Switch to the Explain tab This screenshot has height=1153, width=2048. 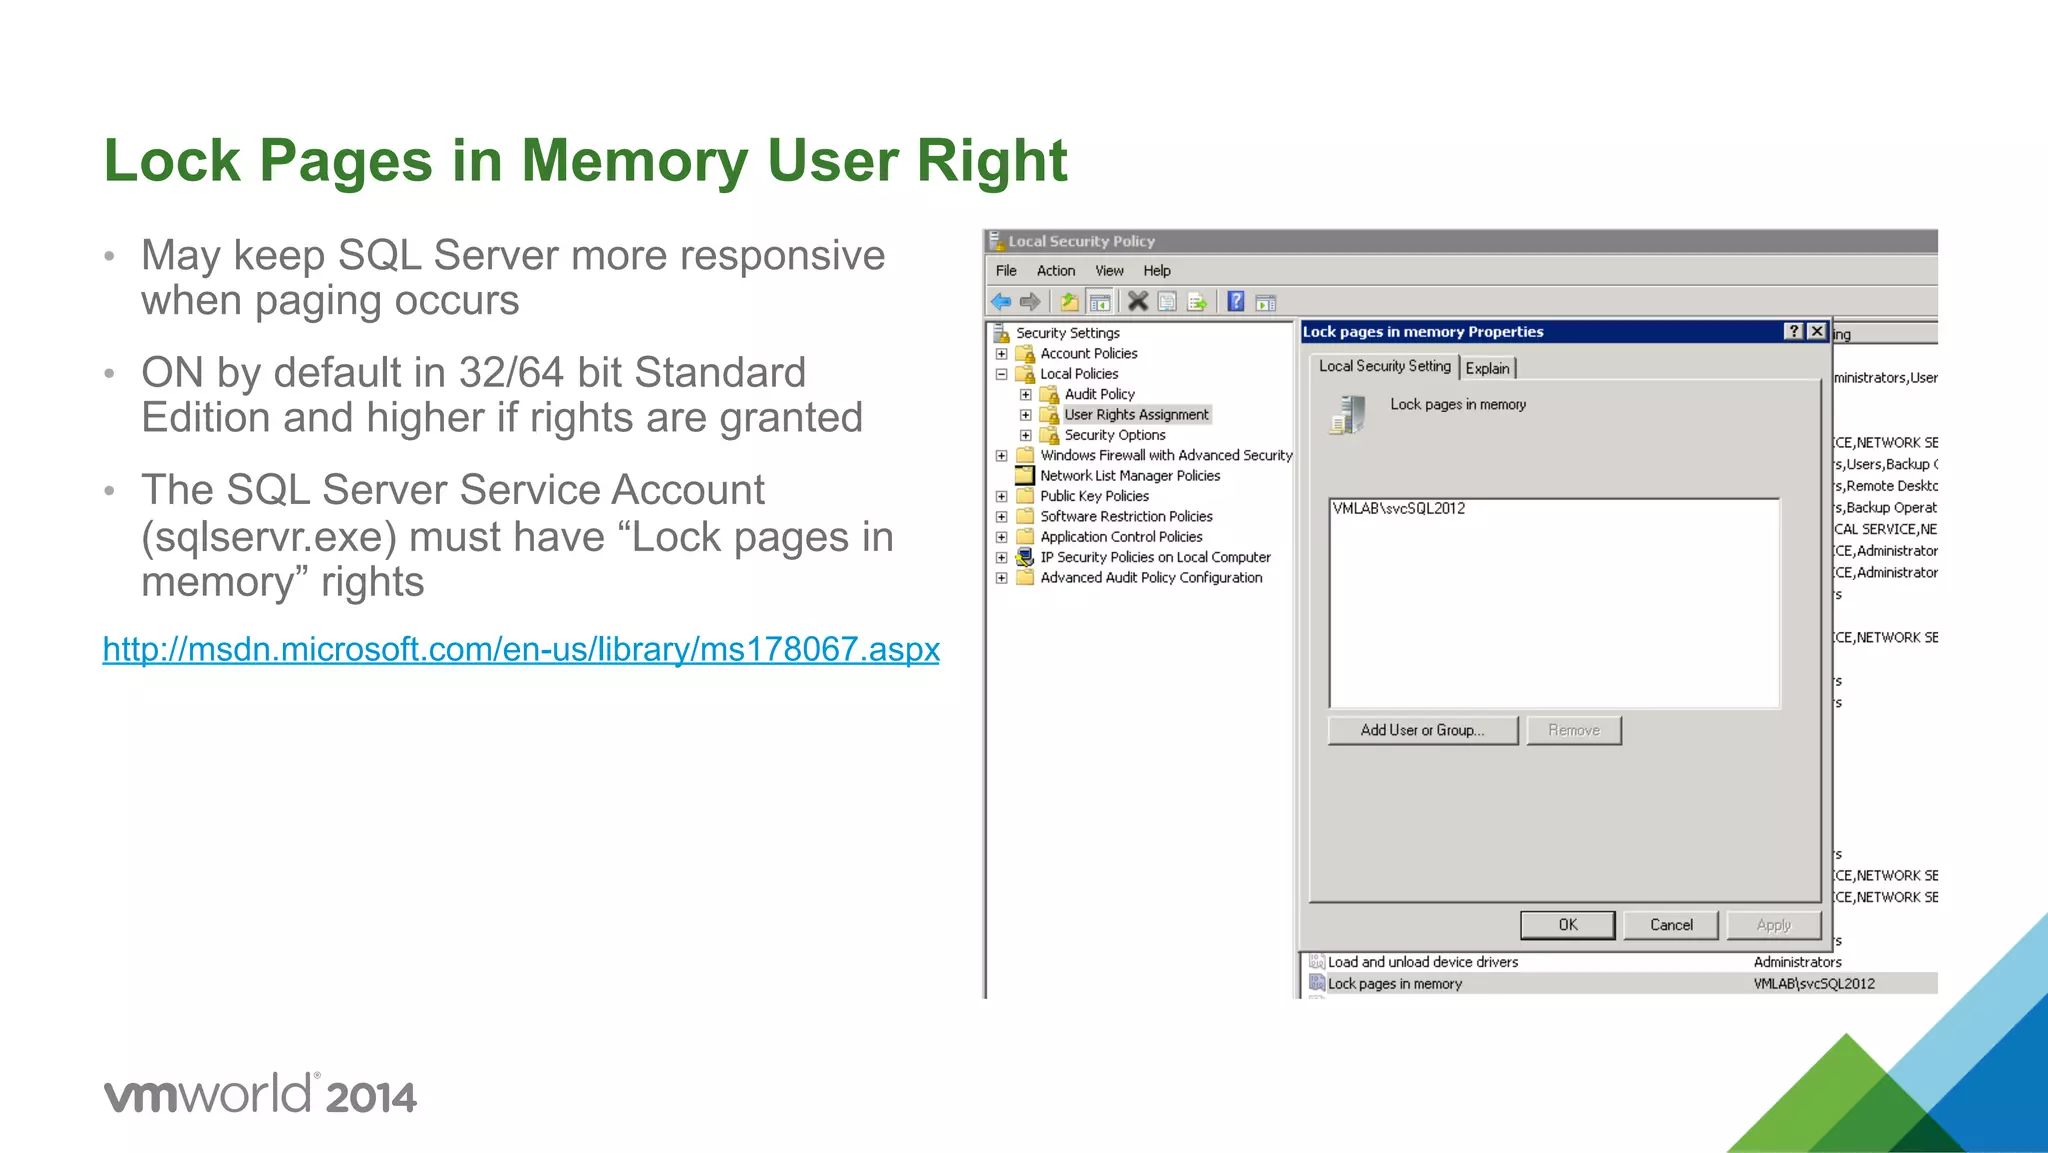(1488, 368)
